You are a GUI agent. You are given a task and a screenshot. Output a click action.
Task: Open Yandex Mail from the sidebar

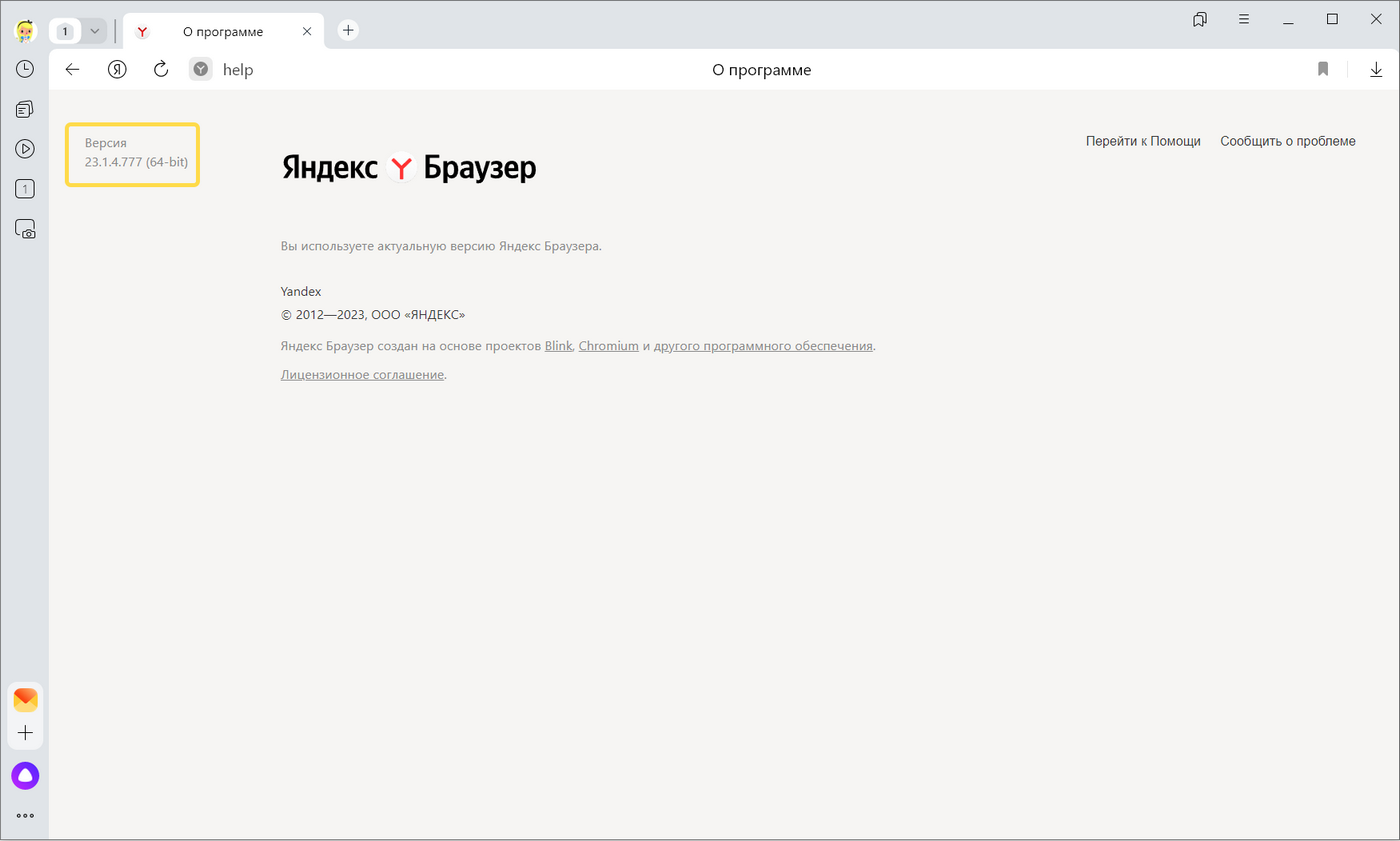[x=25, y=700]
